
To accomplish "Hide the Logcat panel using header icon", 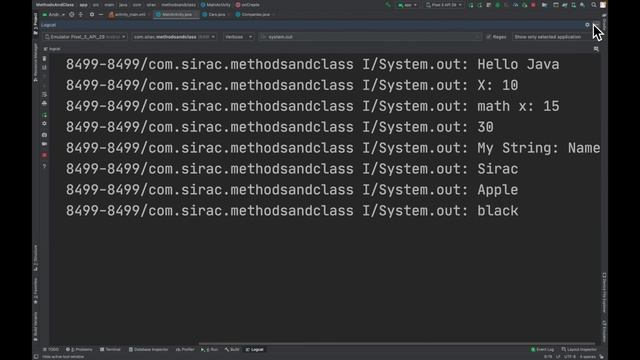I will pyautogui.click(x=596, y=25).
